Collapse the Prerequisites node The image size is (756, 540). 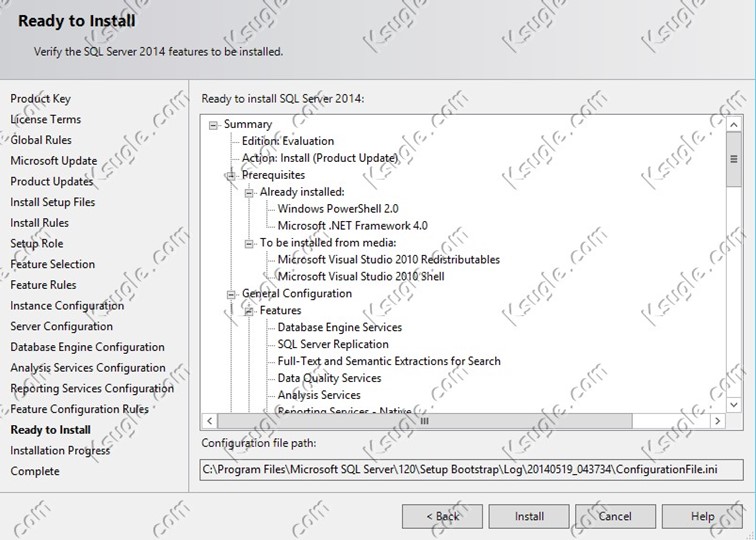(x=231, y=176)
